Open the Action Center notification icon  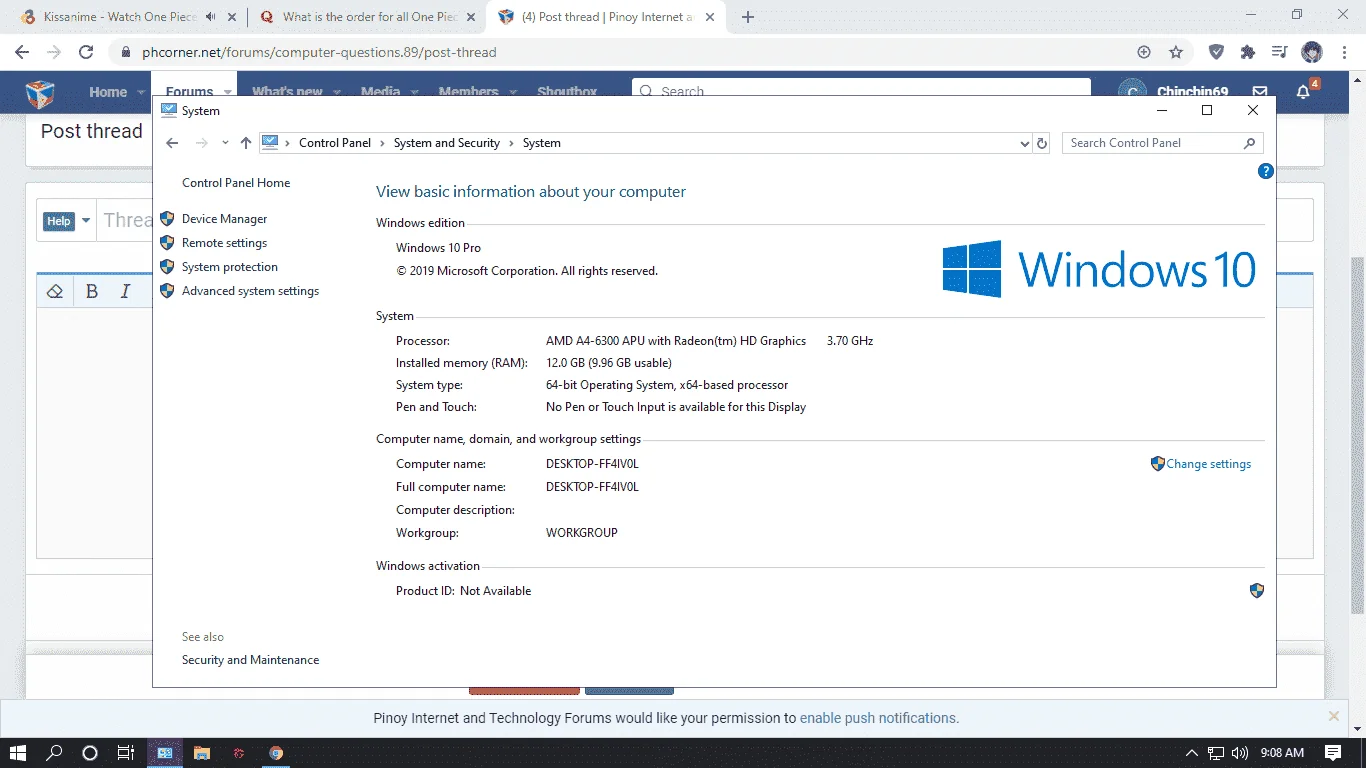pos(1333,753)
